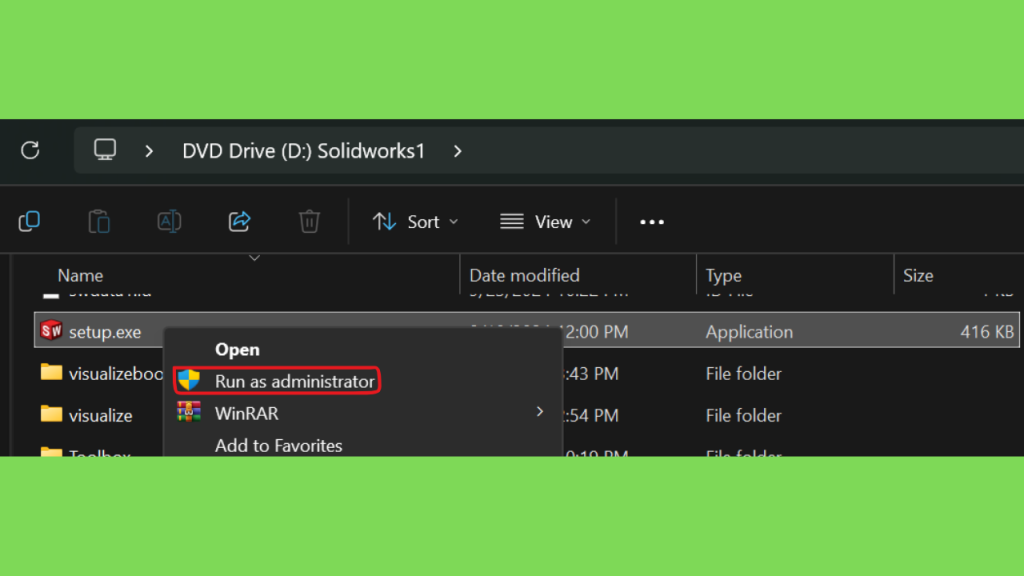Click the Application type cell of setup.exe

(x=749, y=332)
